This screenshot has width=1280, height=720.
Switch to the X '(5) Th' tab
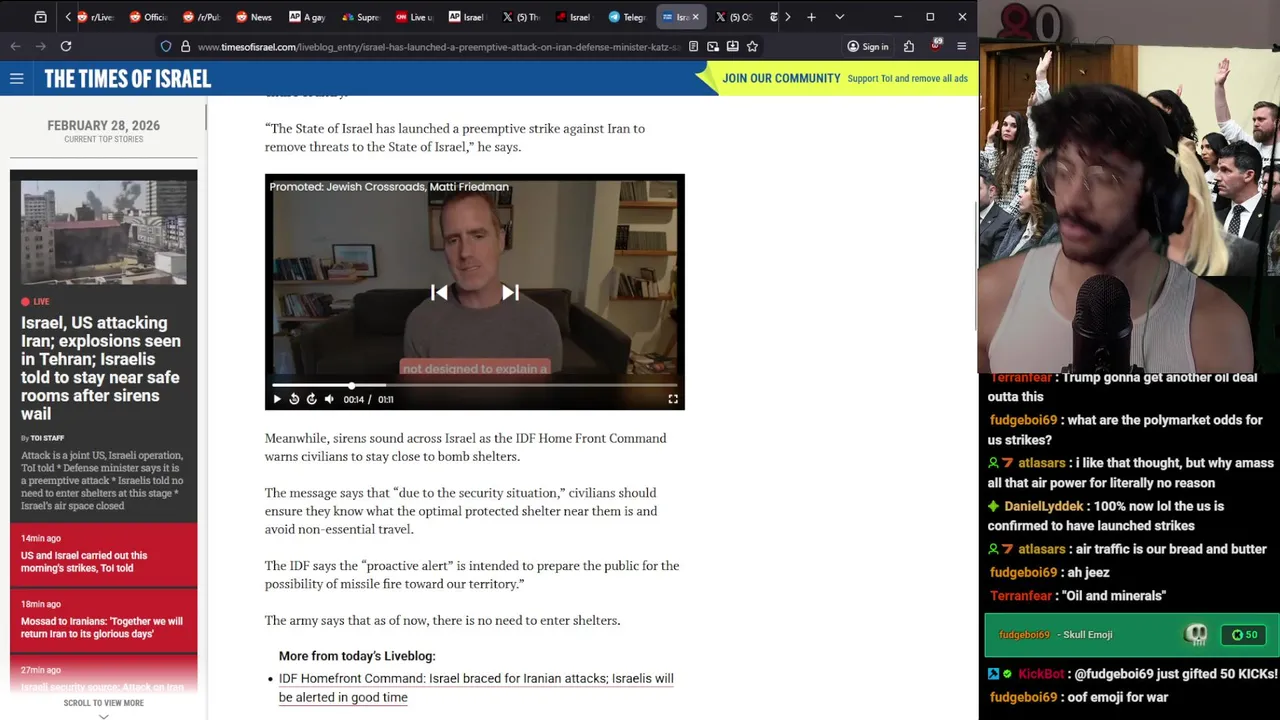coord(520,17)
